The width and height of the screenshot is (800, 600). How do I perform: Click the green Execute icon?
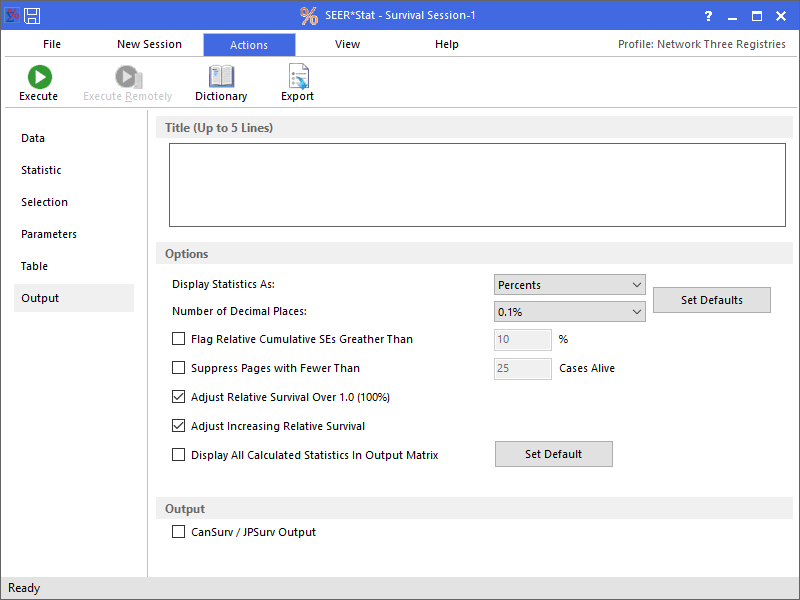[x=39, y=77]
